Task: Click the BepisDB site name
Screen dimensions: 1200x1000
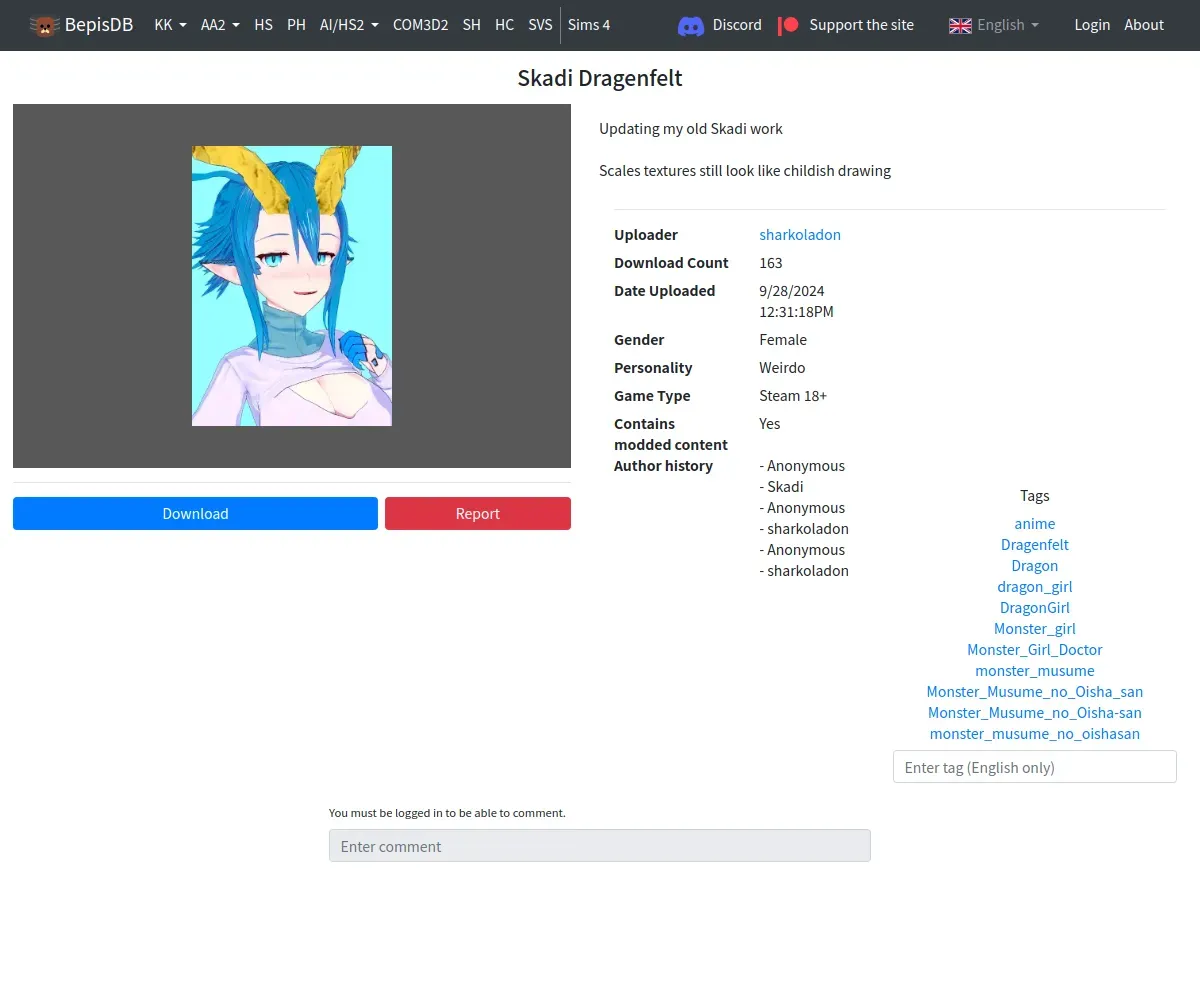Action: [99, 25]
